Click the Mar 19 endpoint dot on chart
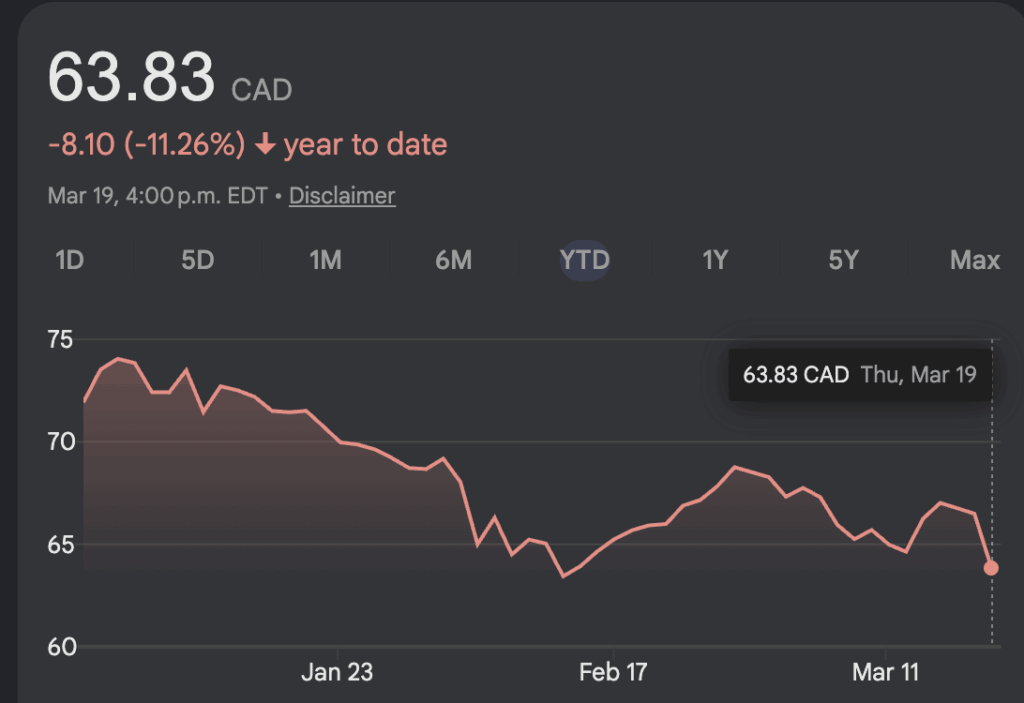The height and width of the screenshot is (703, 1024). tap(991, 568)
